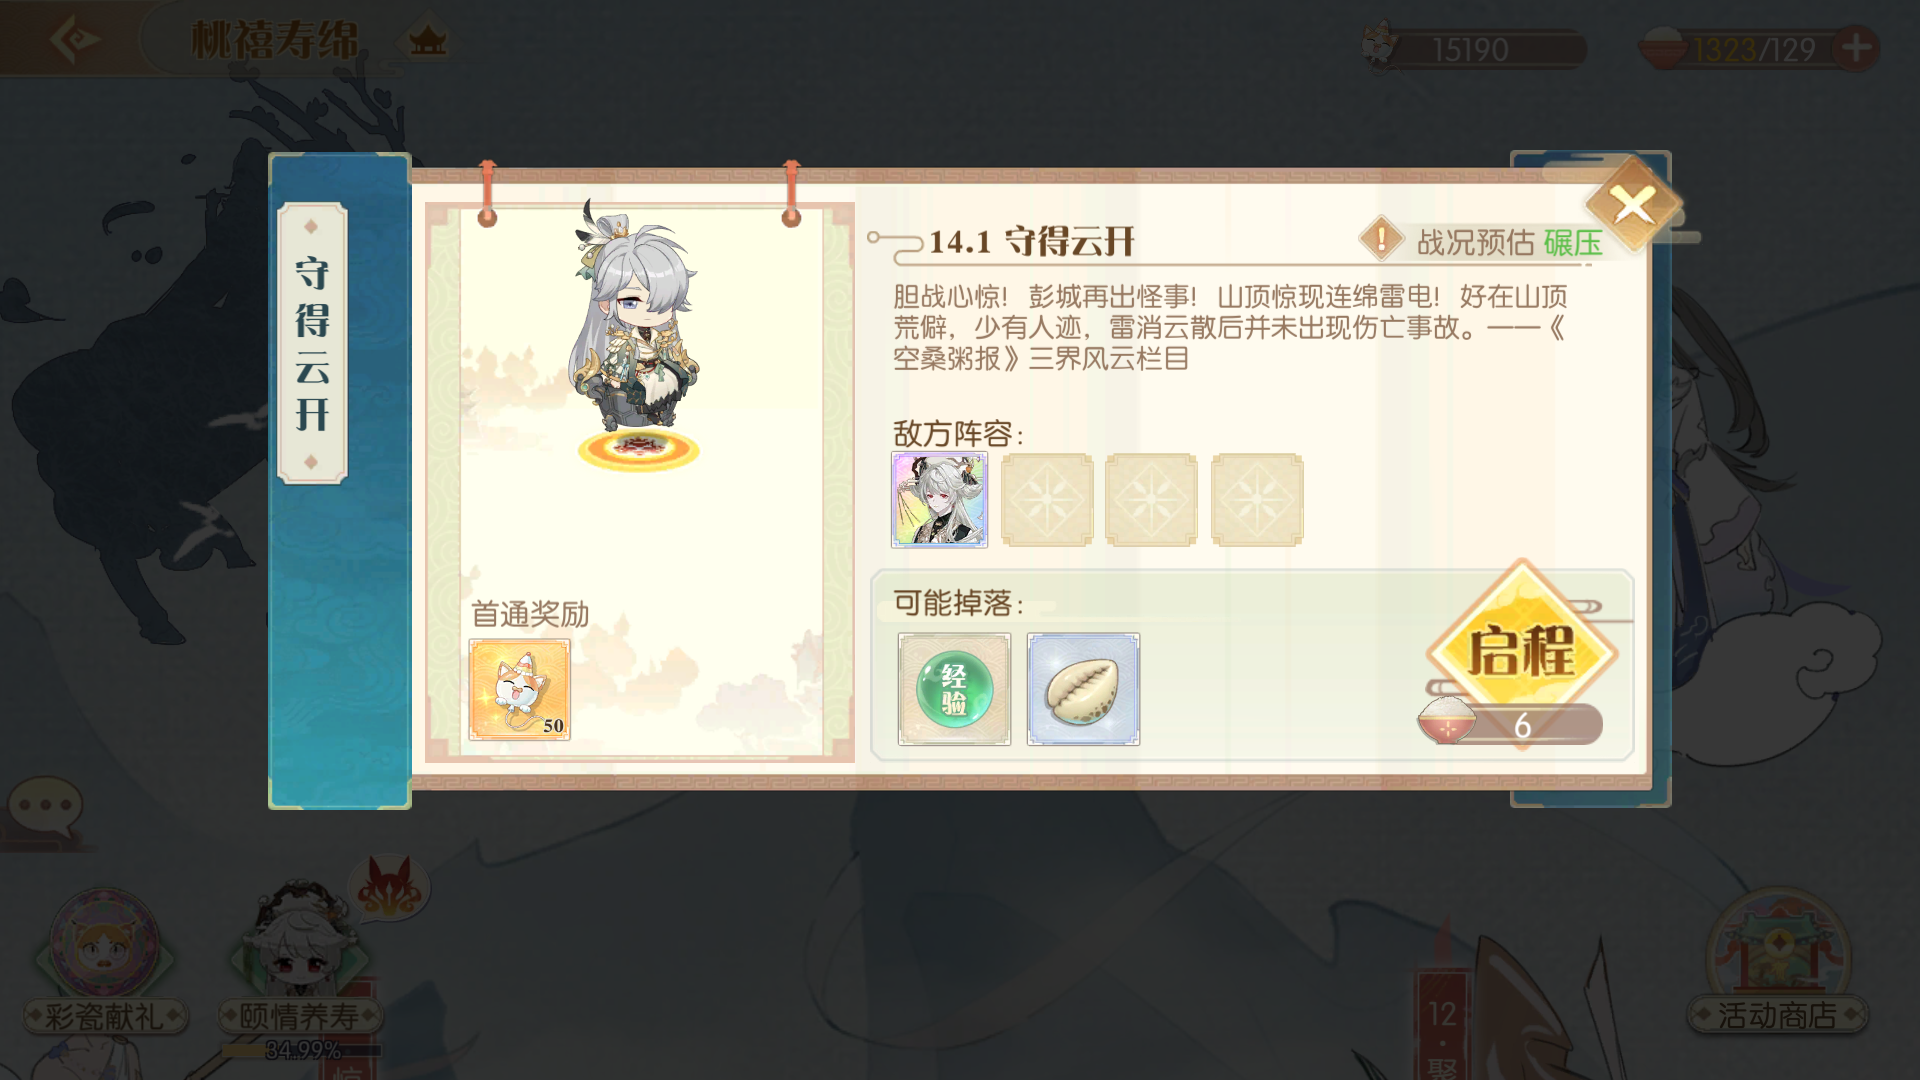Start the stage with 启程 button
Image resolution: width=1920 pixels, height=1080 pixels.
(x=1521, y=652)
